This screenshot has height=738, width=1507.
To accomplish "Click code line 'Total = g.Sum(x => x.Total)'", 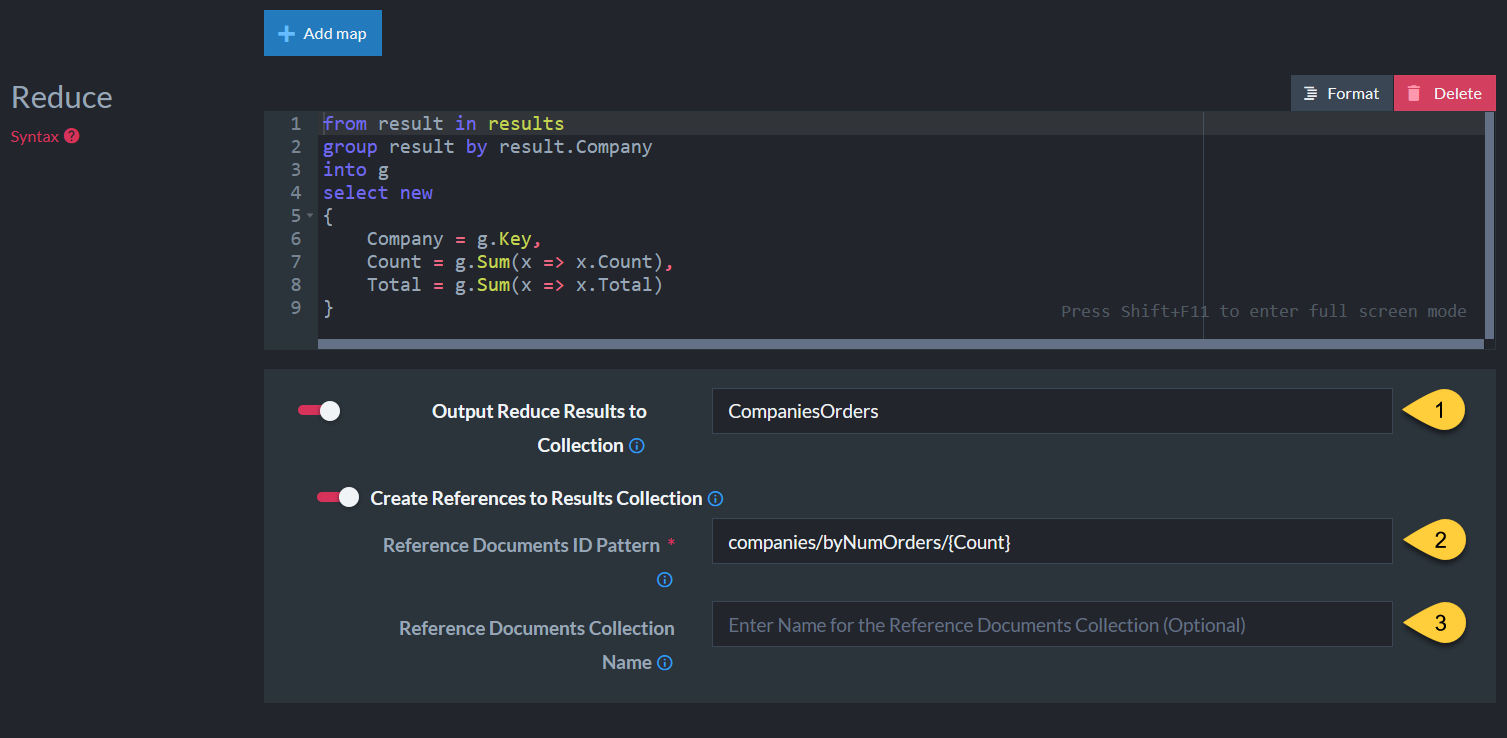I will (514, 285).
